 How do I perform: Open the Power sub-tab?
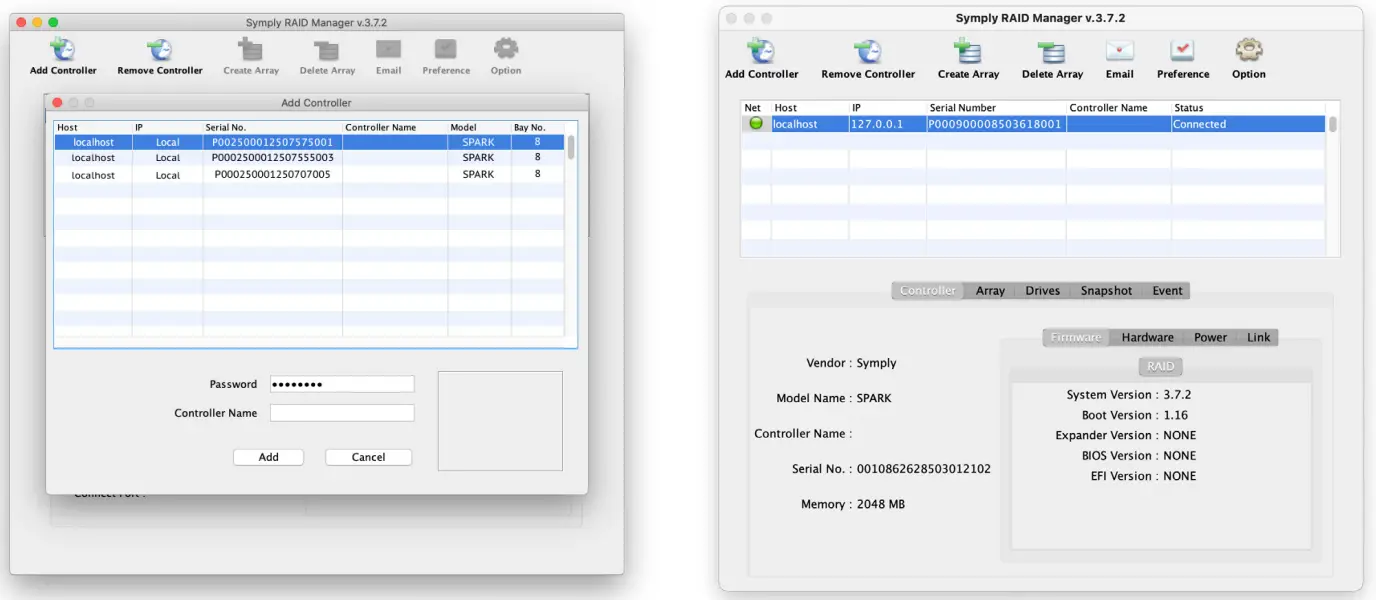pos(1210,338)
